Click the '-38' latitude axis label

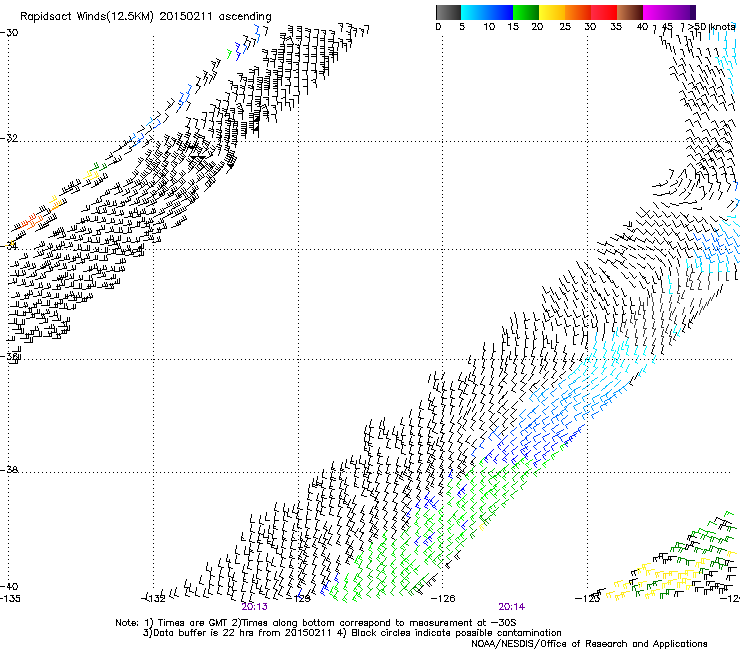click(9, 470)
